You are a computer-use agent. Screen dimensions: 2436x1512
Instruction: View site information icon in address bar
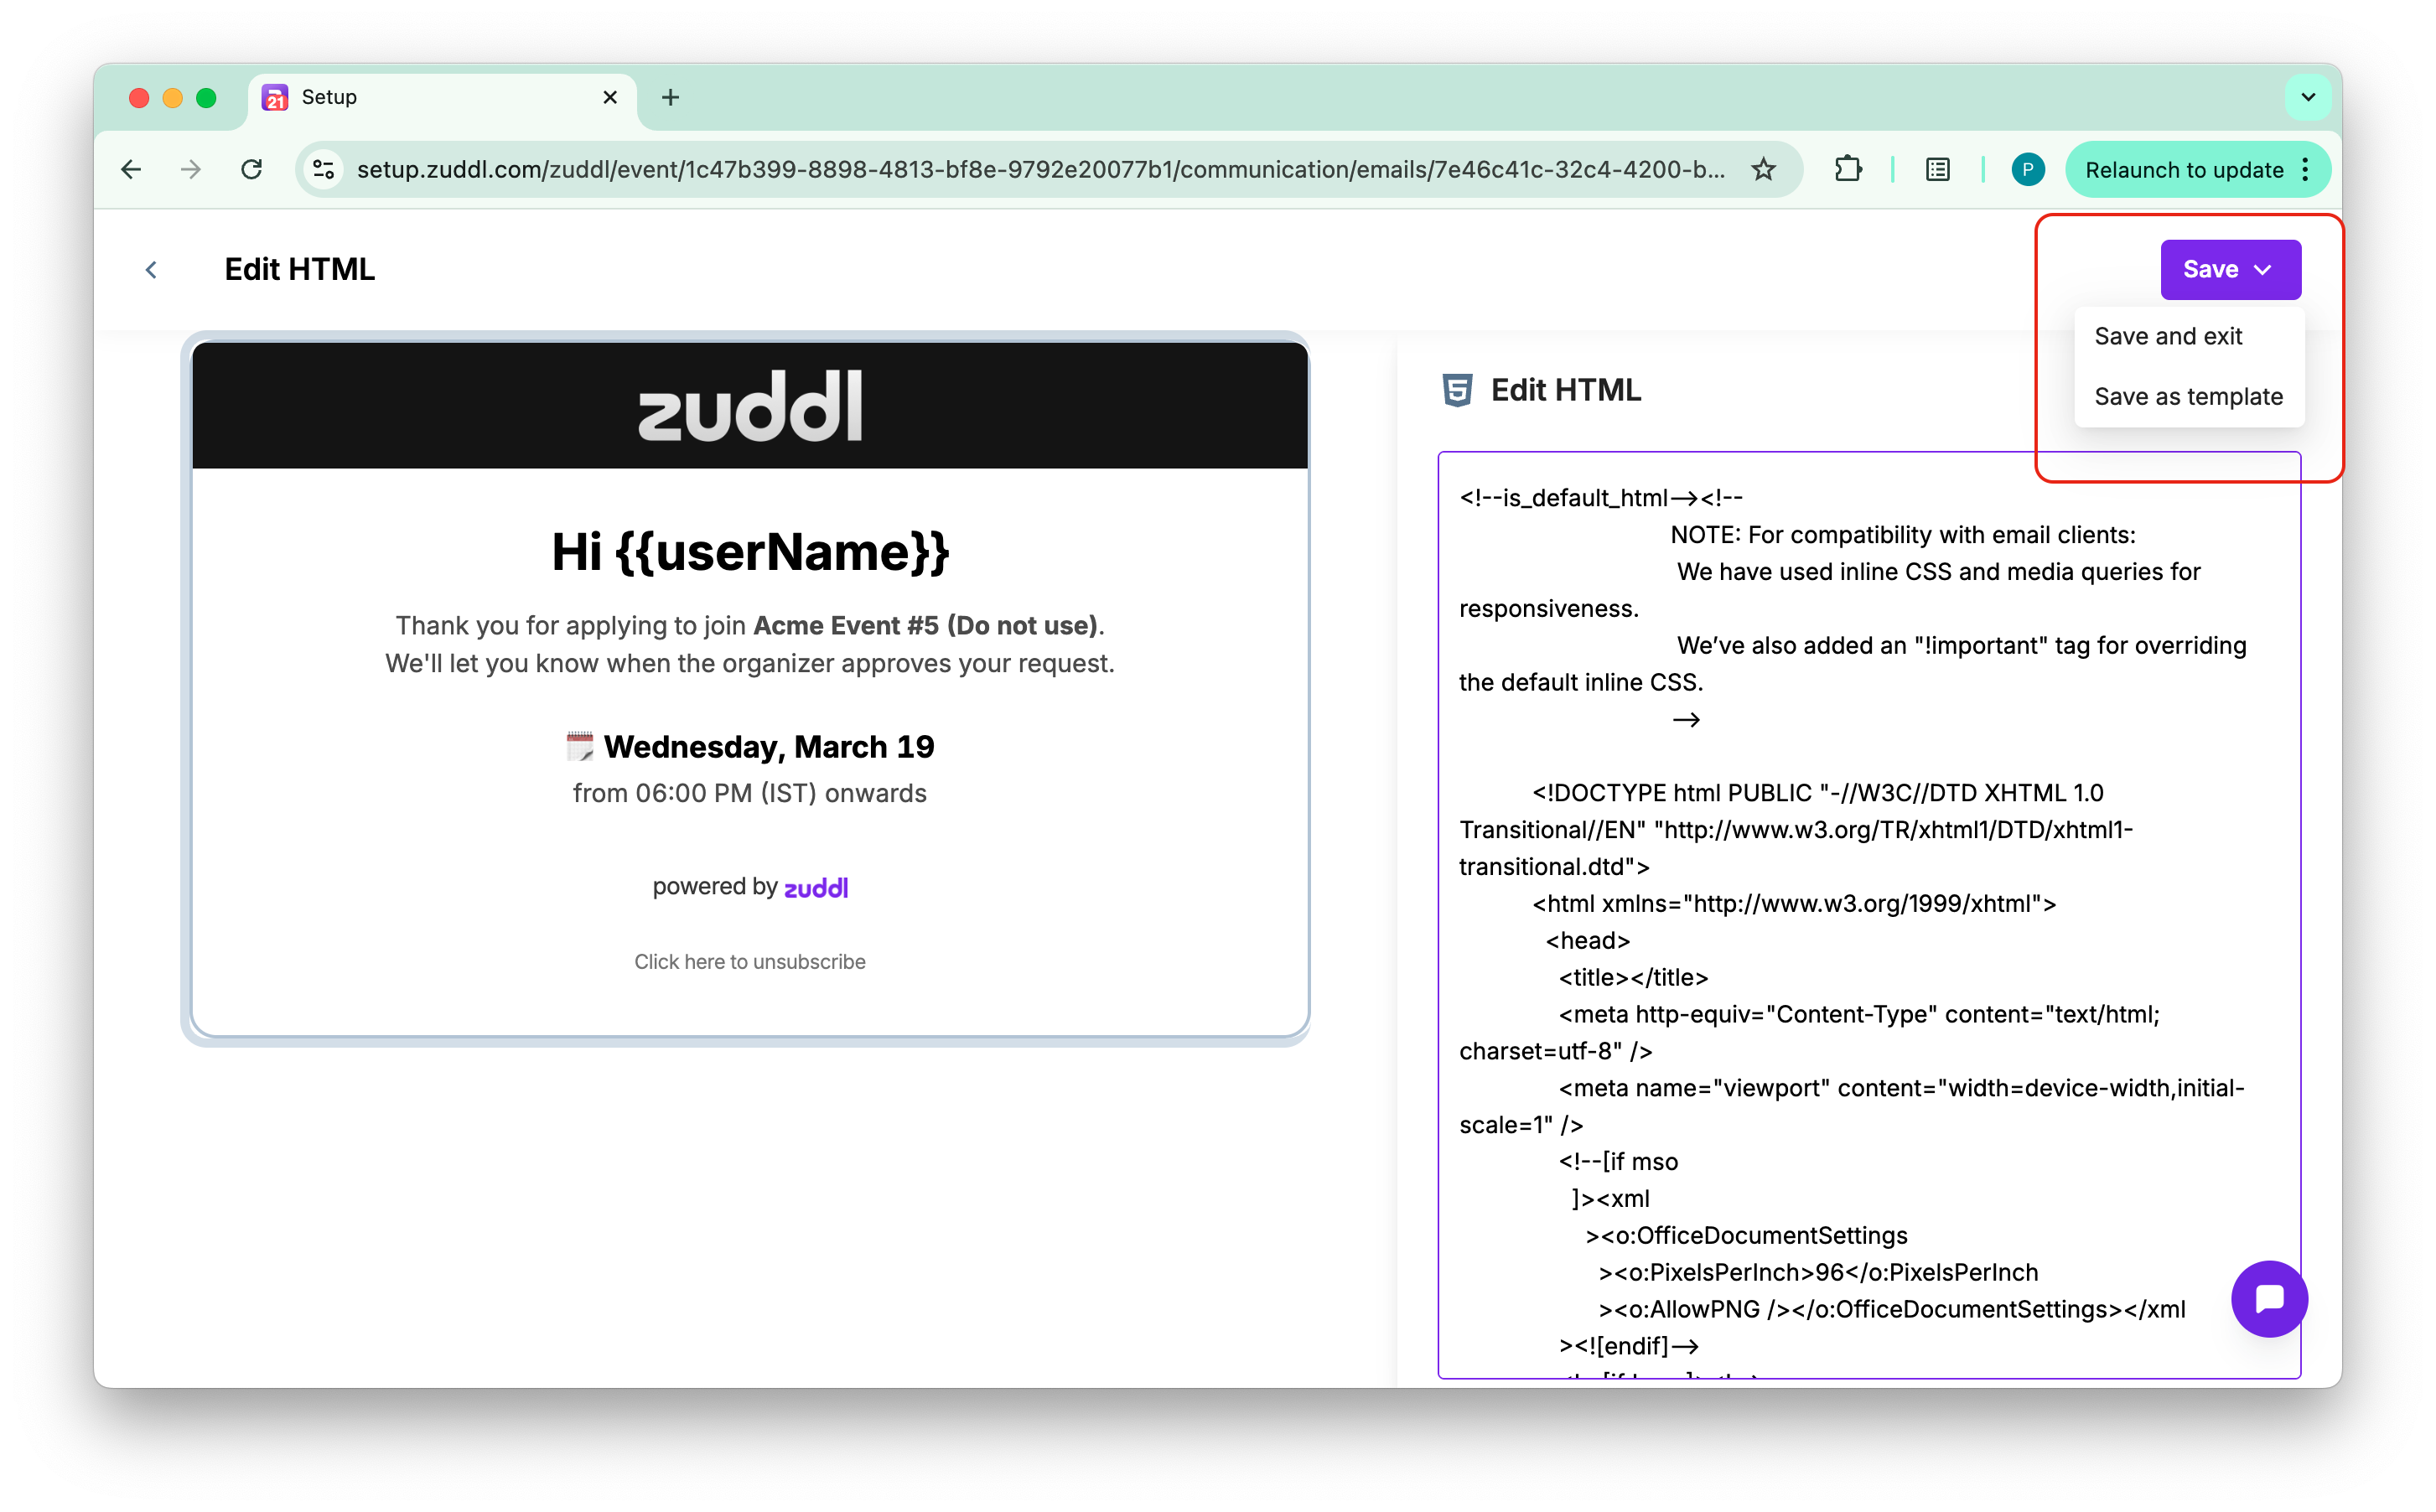(323, 170)
